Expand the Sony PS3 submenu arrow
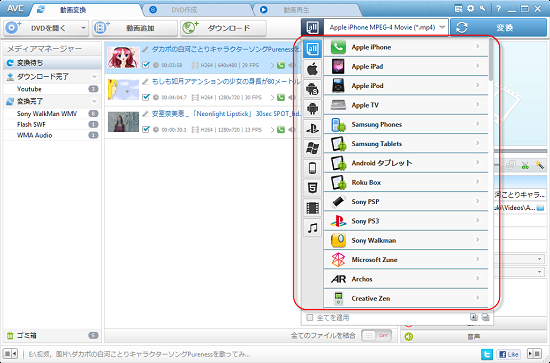The width and height of the screenshot is (550, 363). (478, 220)
